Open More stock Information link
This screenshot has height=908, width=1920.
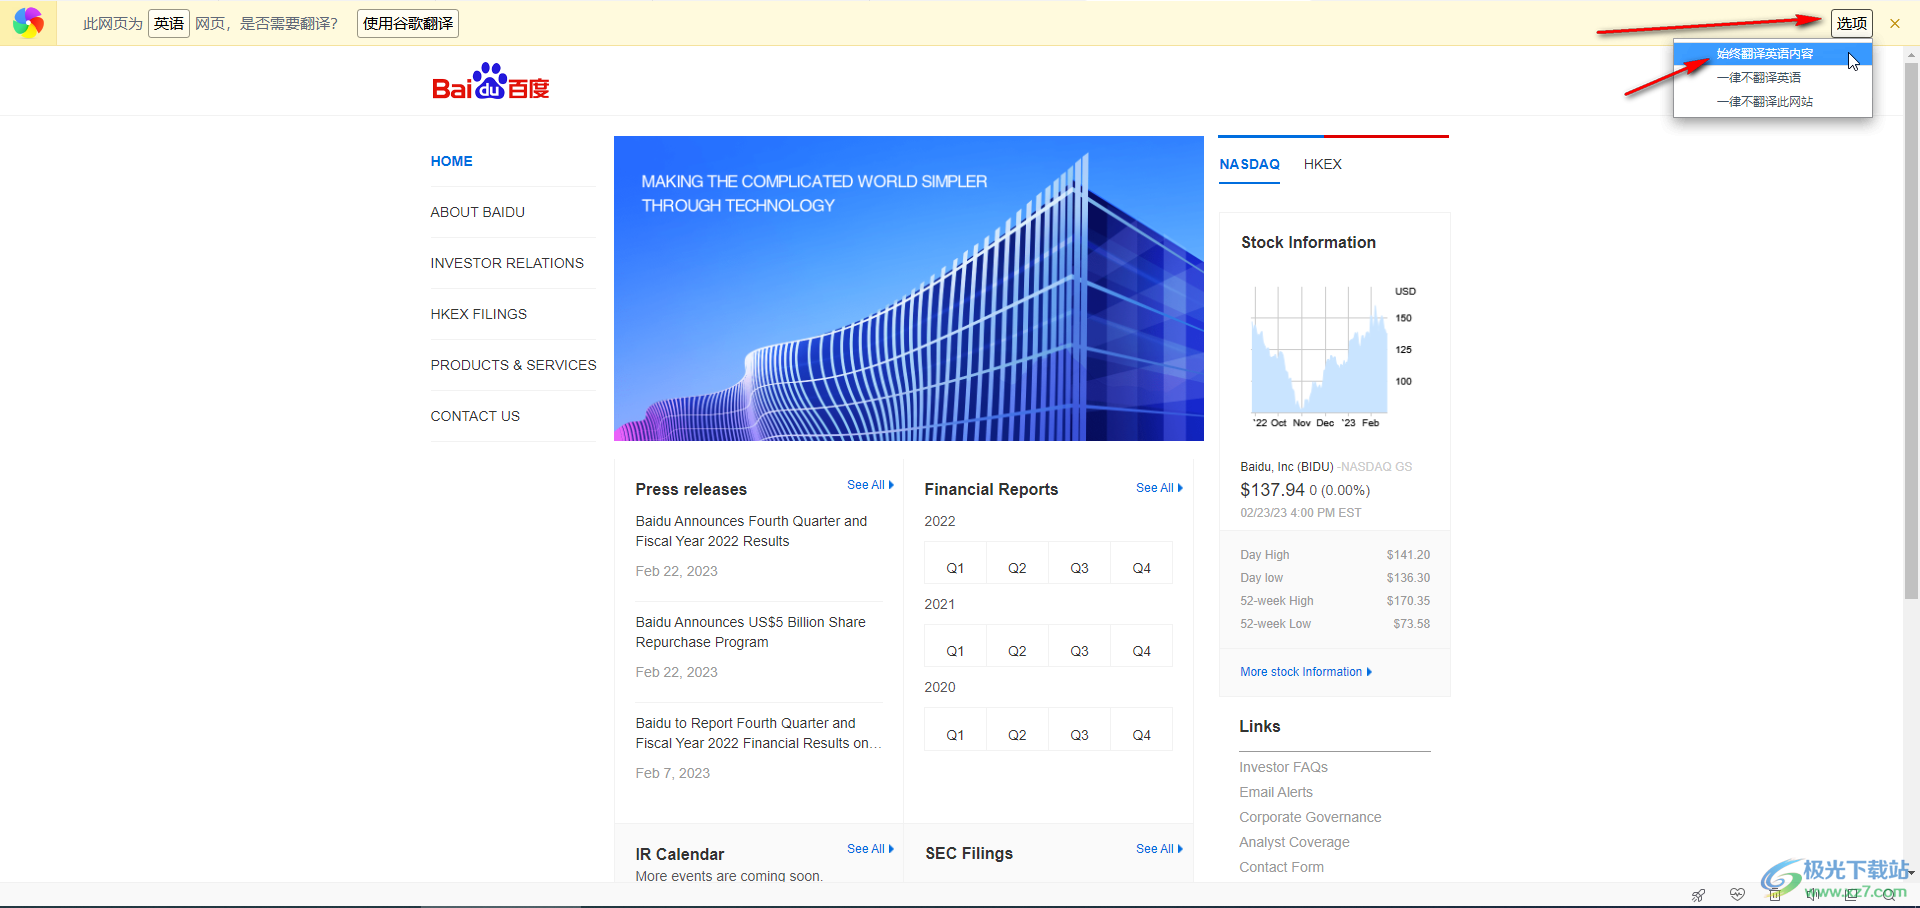tap(1306, 672)
